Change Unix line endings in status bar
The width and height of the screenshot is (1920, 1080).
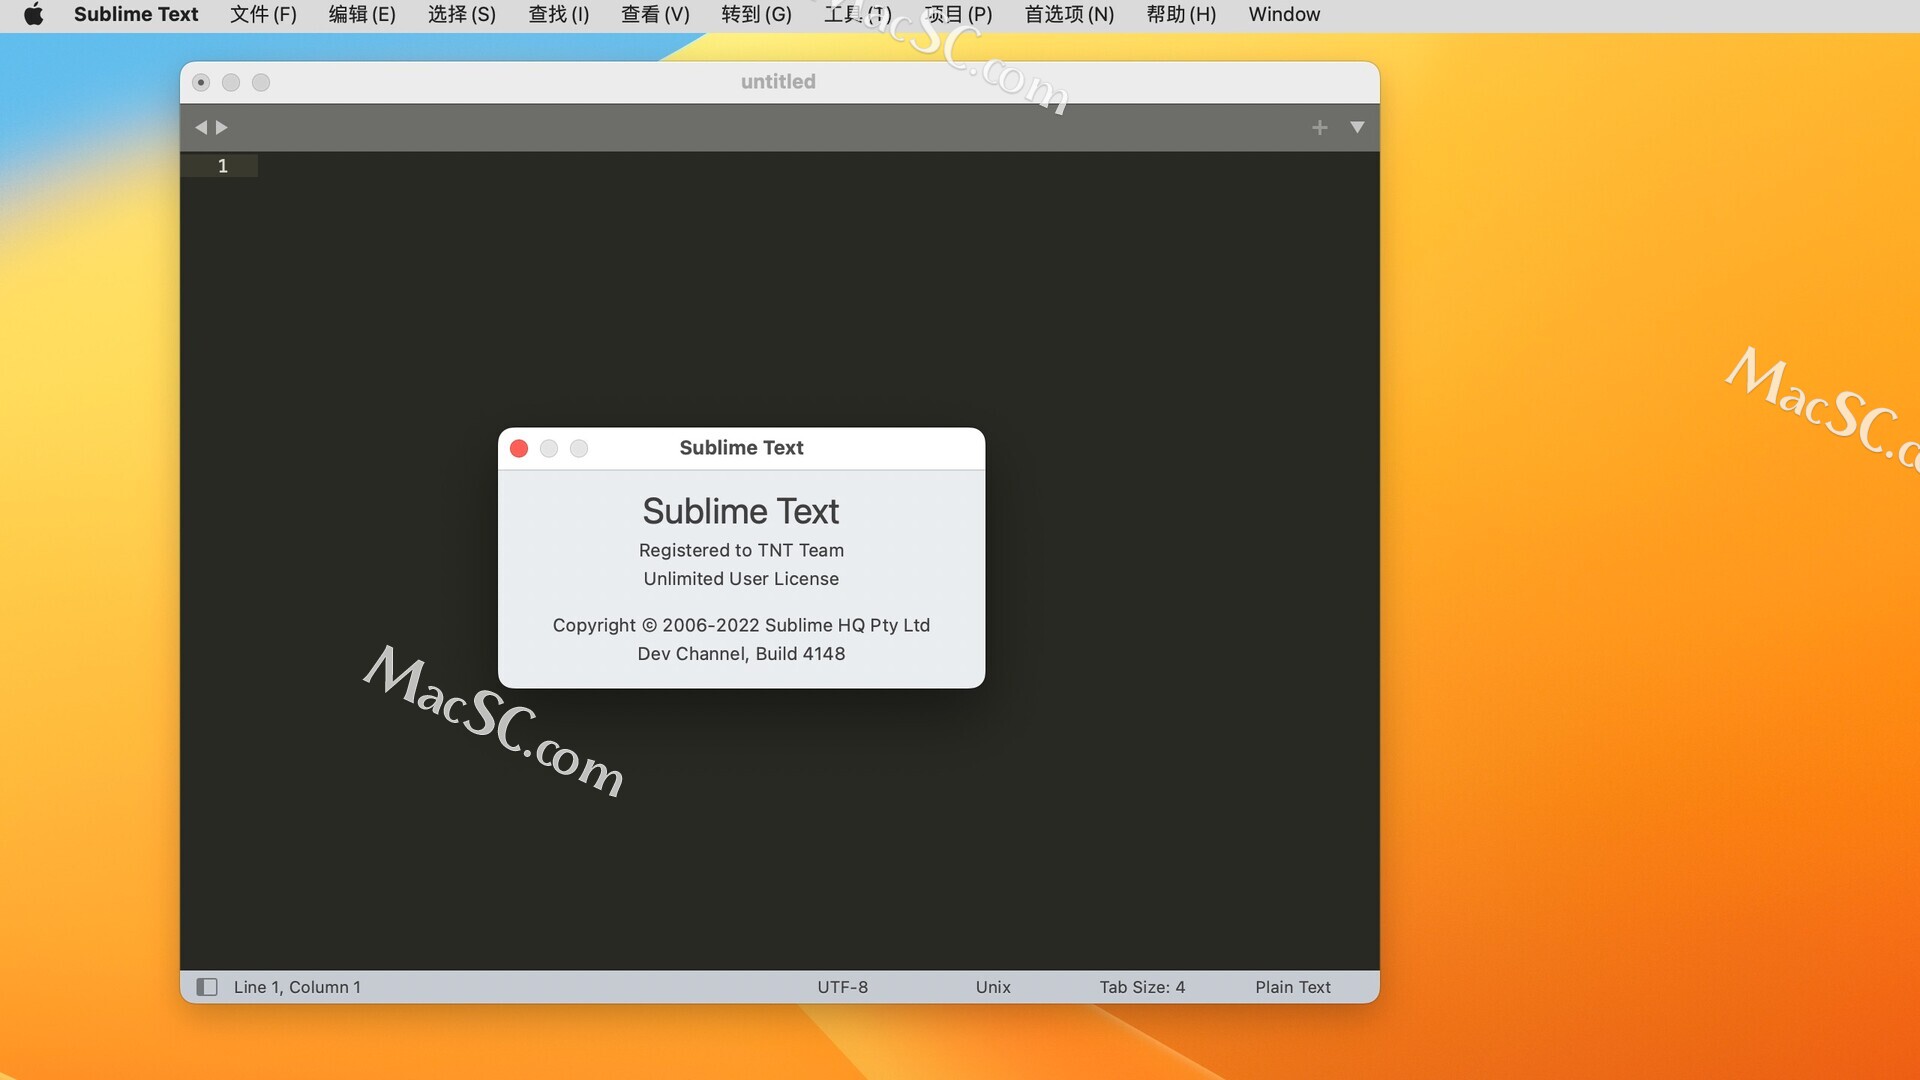[993, 987]
